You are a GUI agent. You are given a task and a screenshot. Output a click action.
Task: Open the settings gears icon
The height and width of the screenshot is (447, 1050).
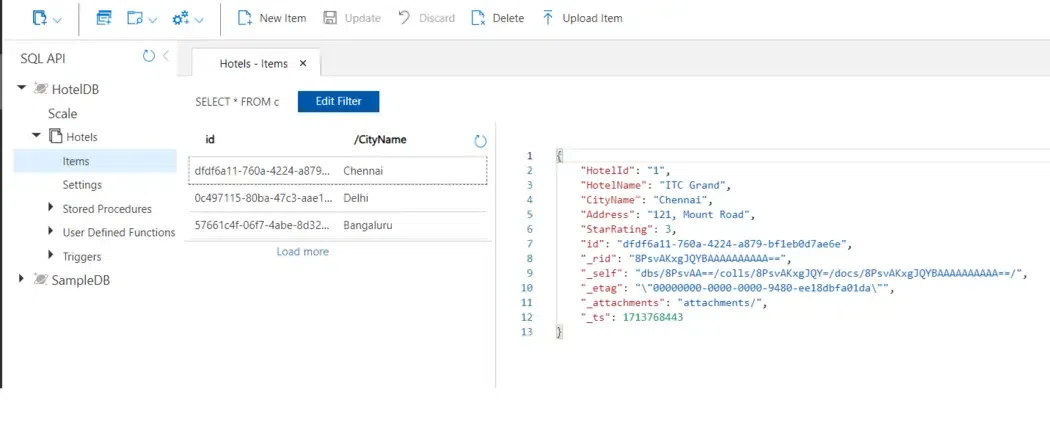[181, 18]
